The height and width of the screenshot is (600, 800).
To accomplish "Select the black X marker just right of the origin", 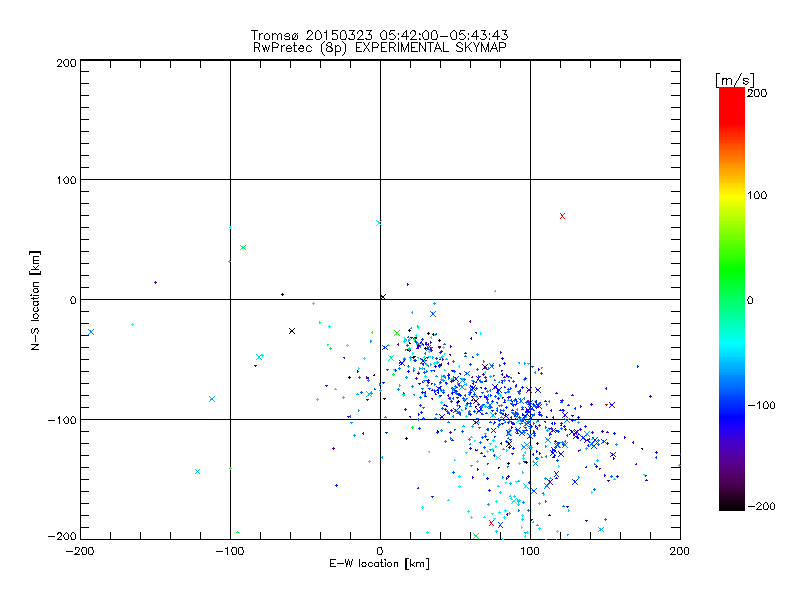I will [383, 296].
